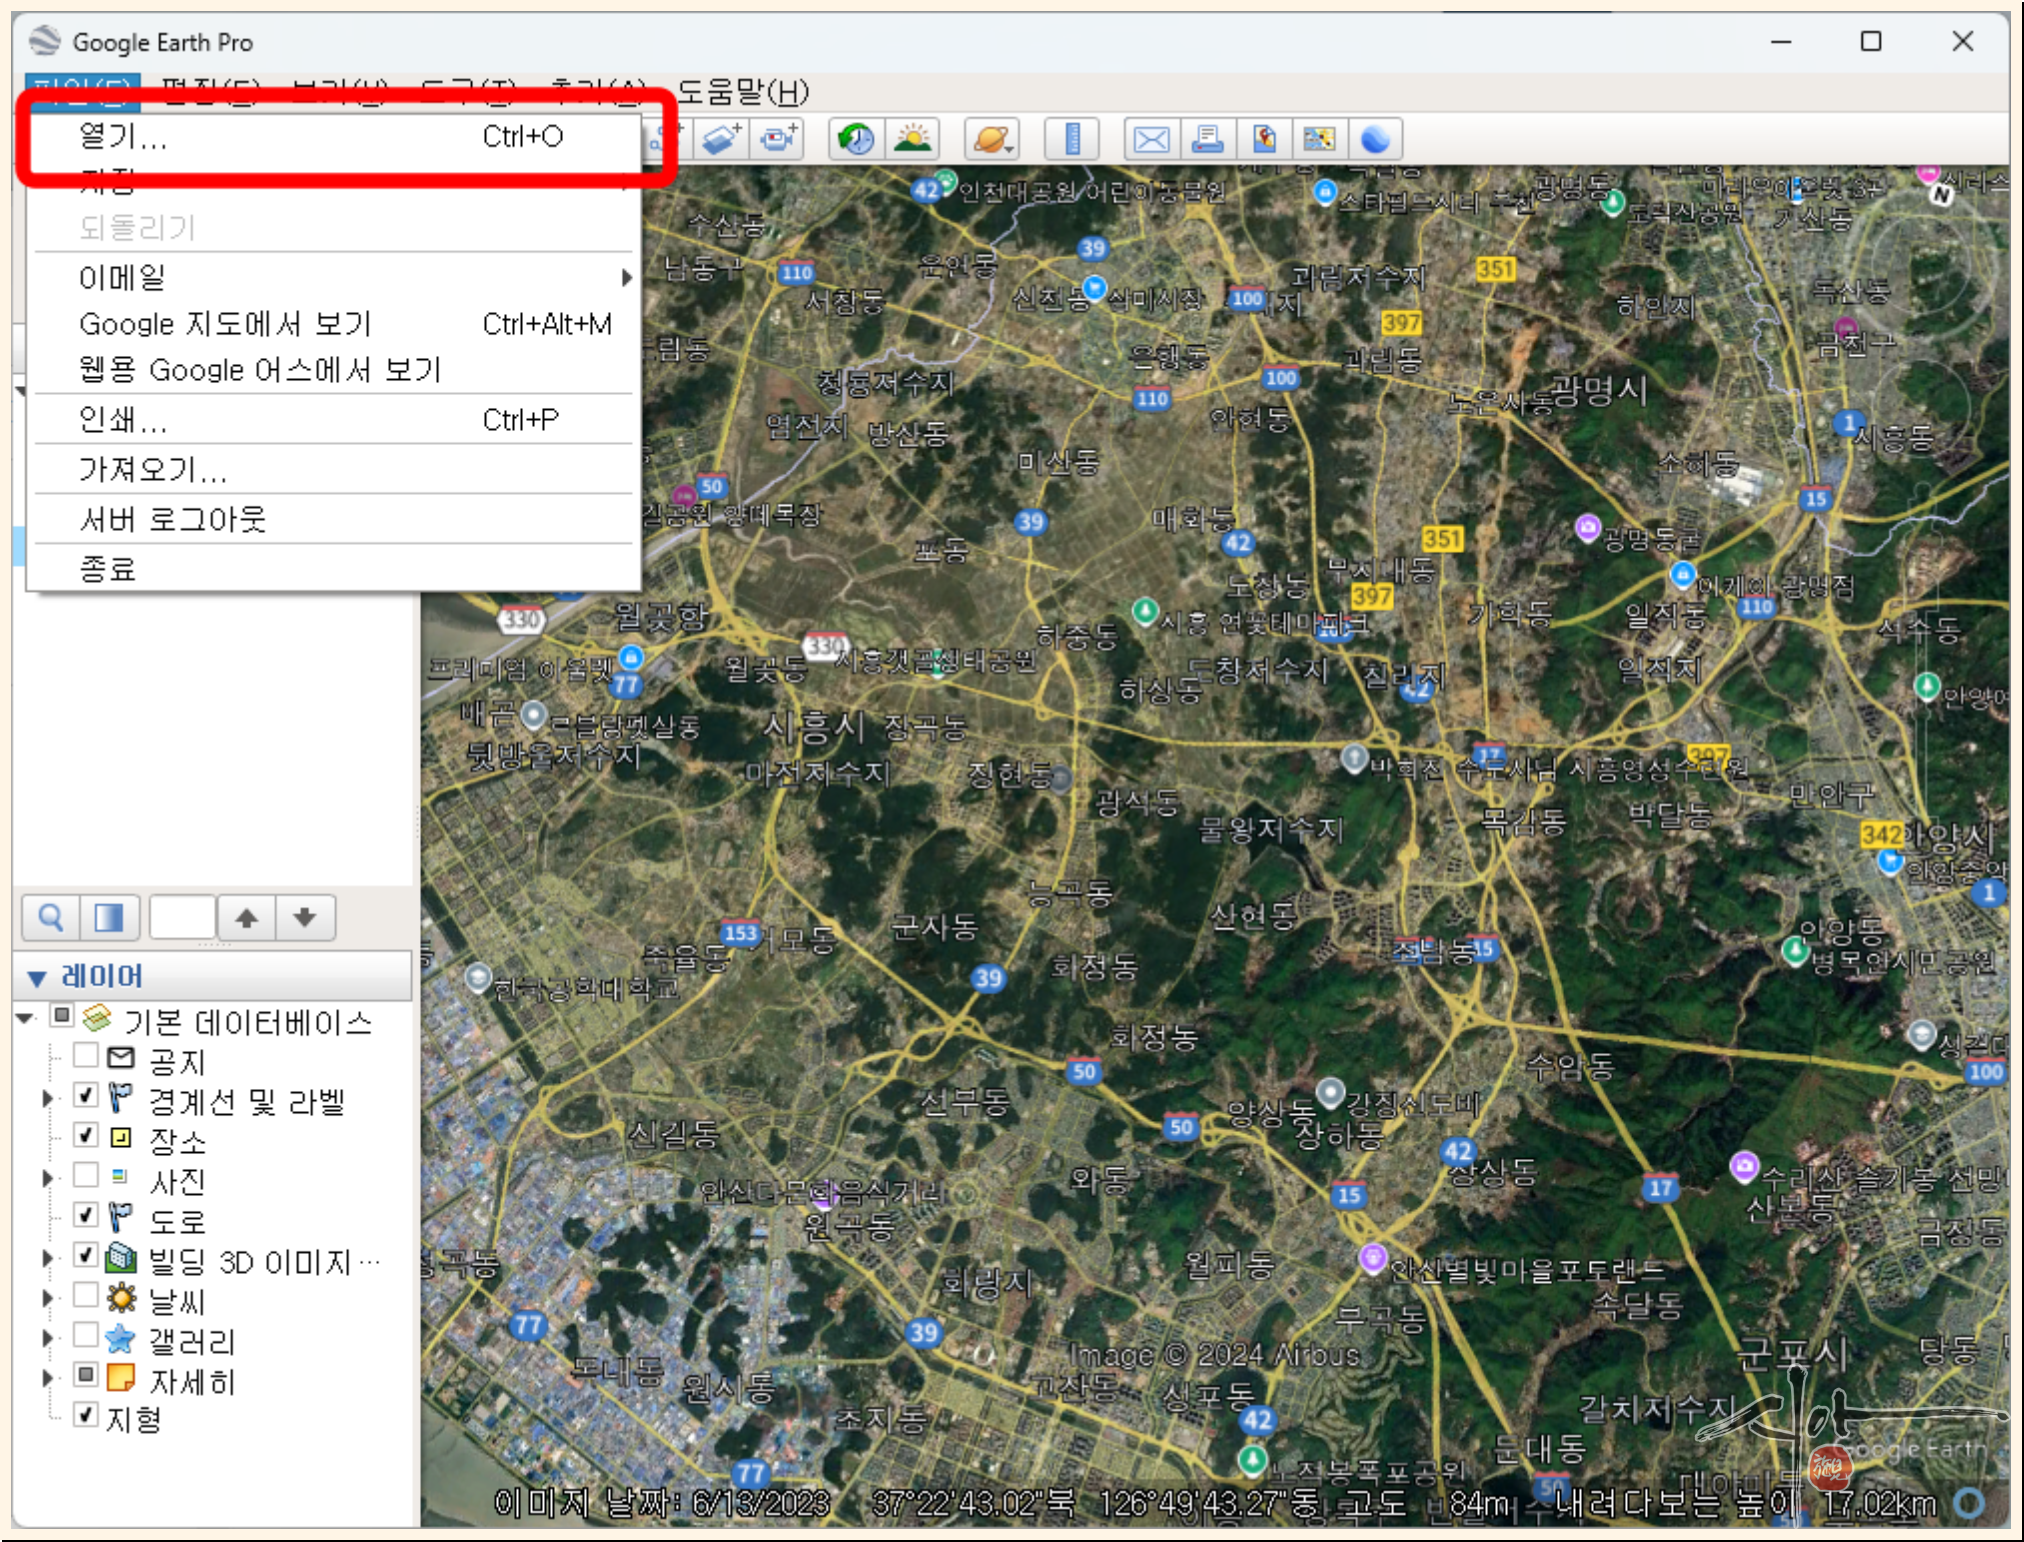Uncheck the 지형 terrain checkbox
The height and width of the screenshot is (1542, 2024).
tap(86, 1415)
